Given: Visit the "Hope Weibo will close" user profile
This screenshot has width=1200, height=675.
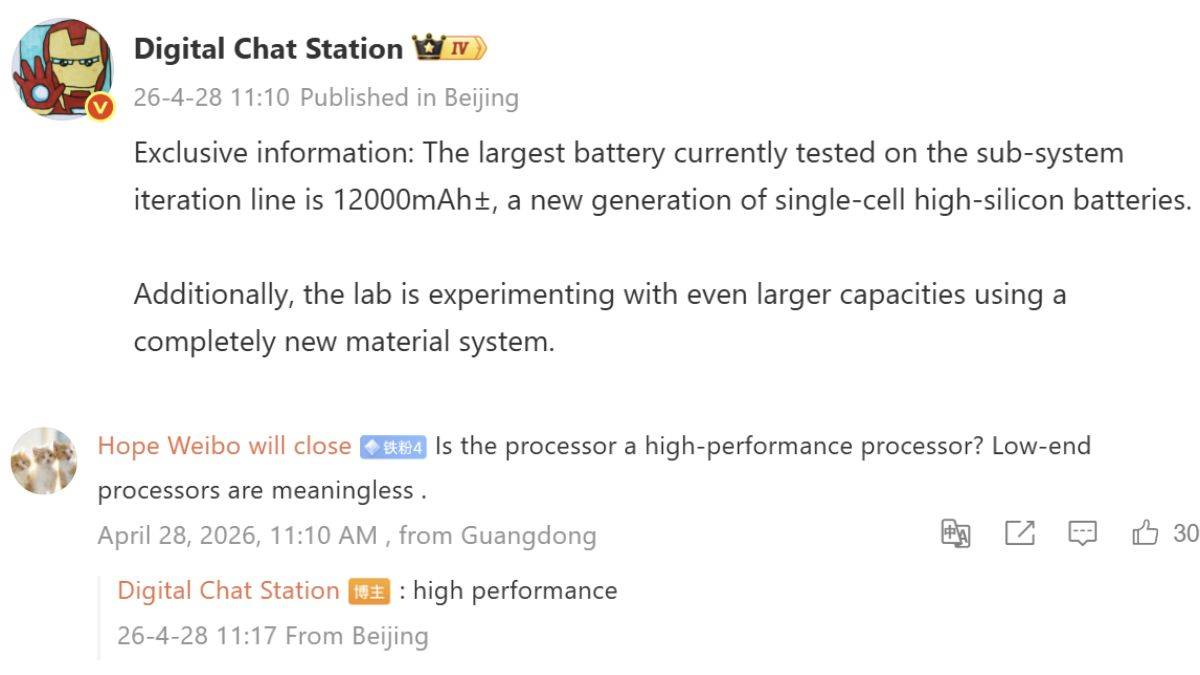Looking at the screenshot, I should click(224, 446).
